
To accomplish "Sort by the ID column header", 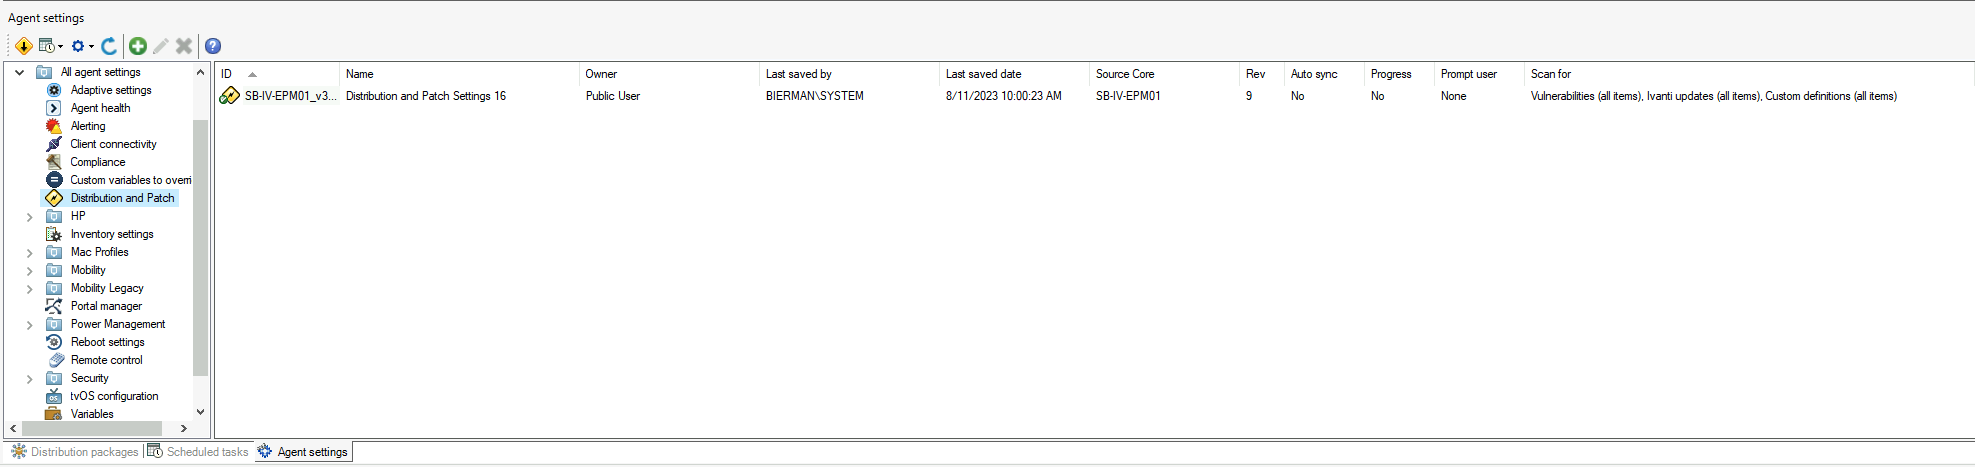I will pos(277,74).
